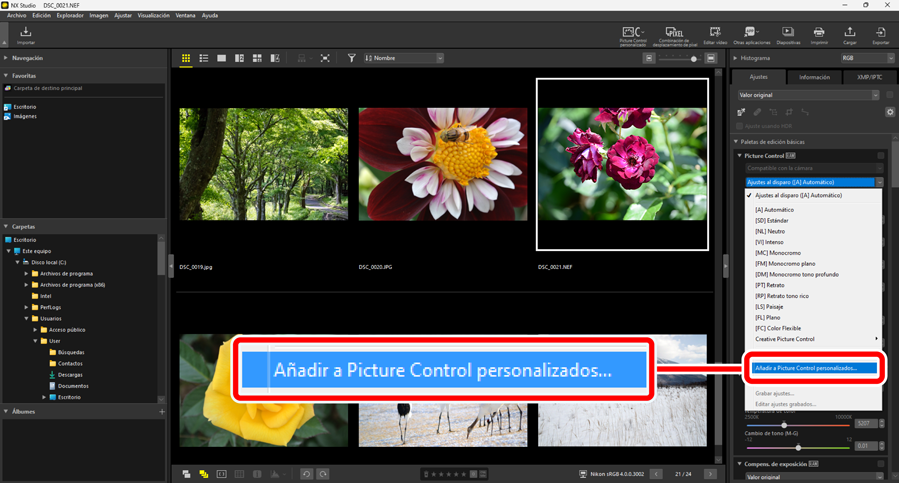Switch to the Información tab

tap(814, 77)
